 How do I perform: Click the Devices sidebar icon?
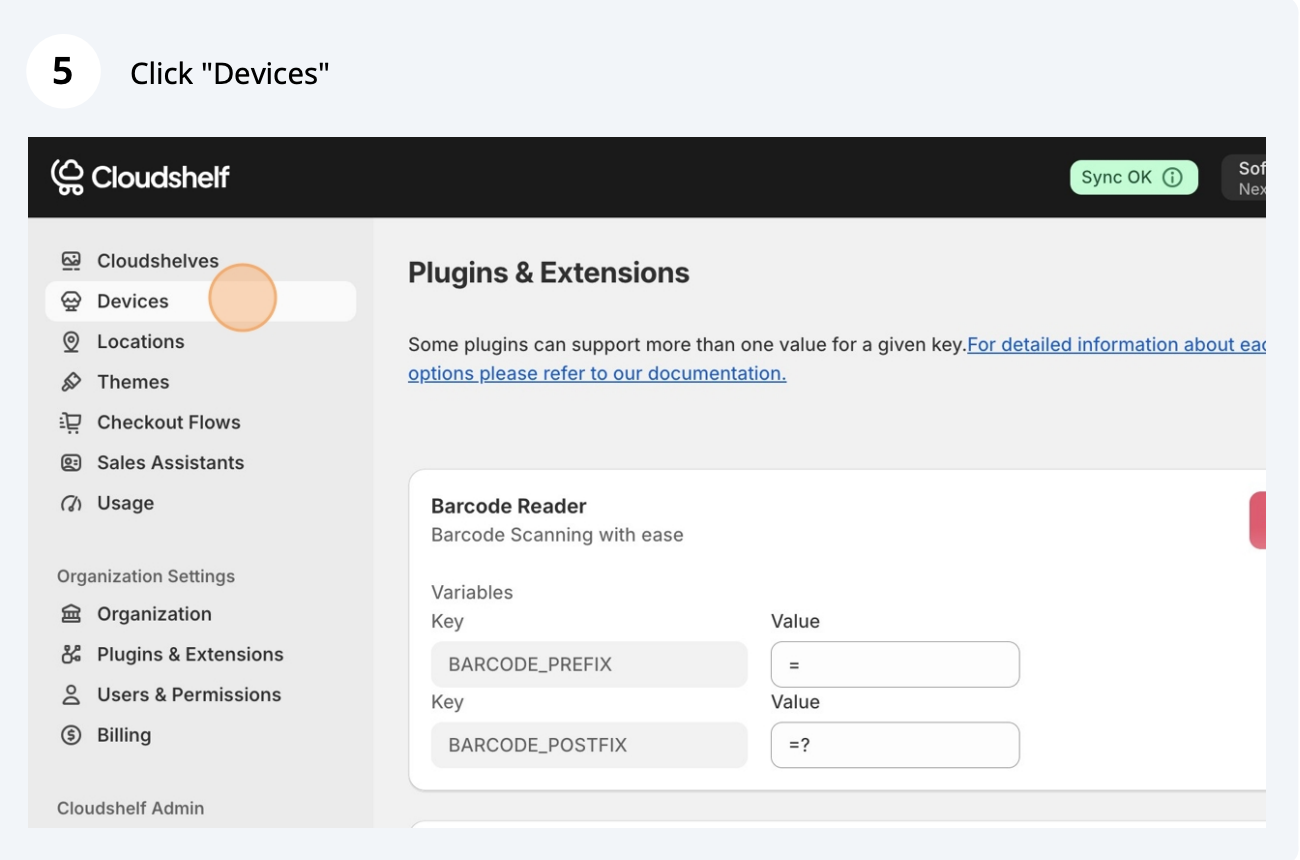pos(70,301)
